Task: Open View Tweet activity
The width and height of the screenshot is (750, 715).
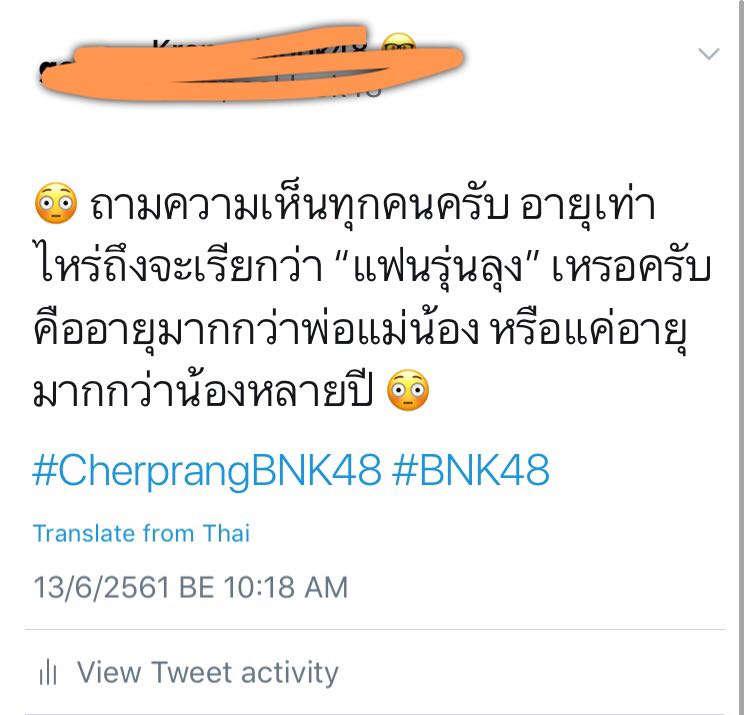Action: coord(208,672)
